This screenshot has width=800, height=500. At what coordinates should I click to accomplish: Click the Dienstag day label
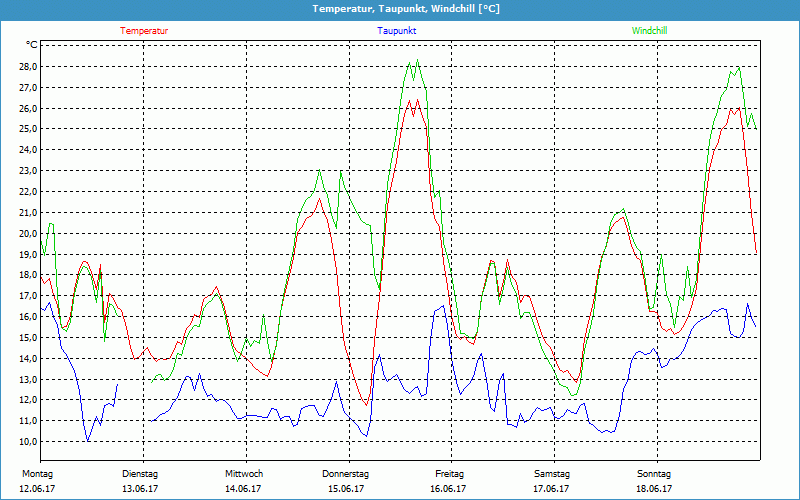tap(140, 474)
